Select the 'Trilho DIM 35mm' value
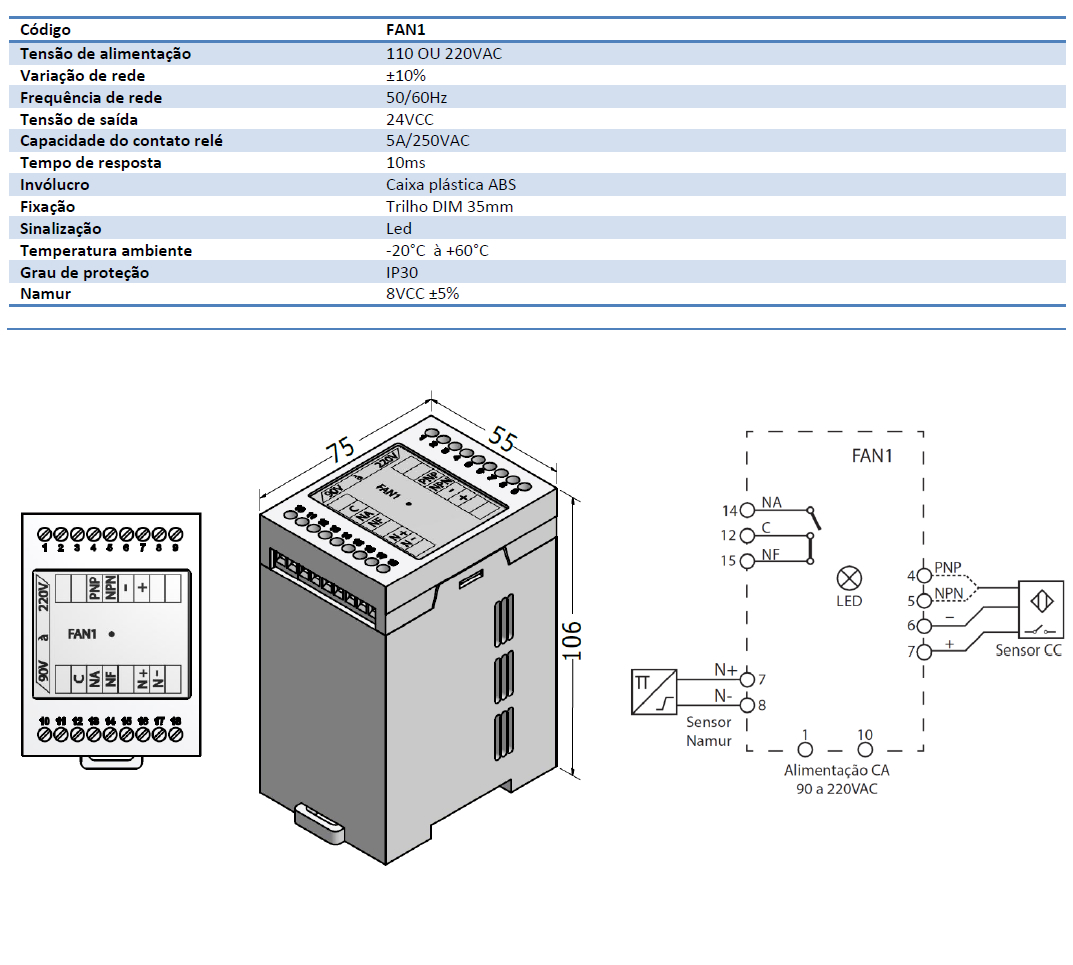The image size is (1073, 965). tap(449, 206)
